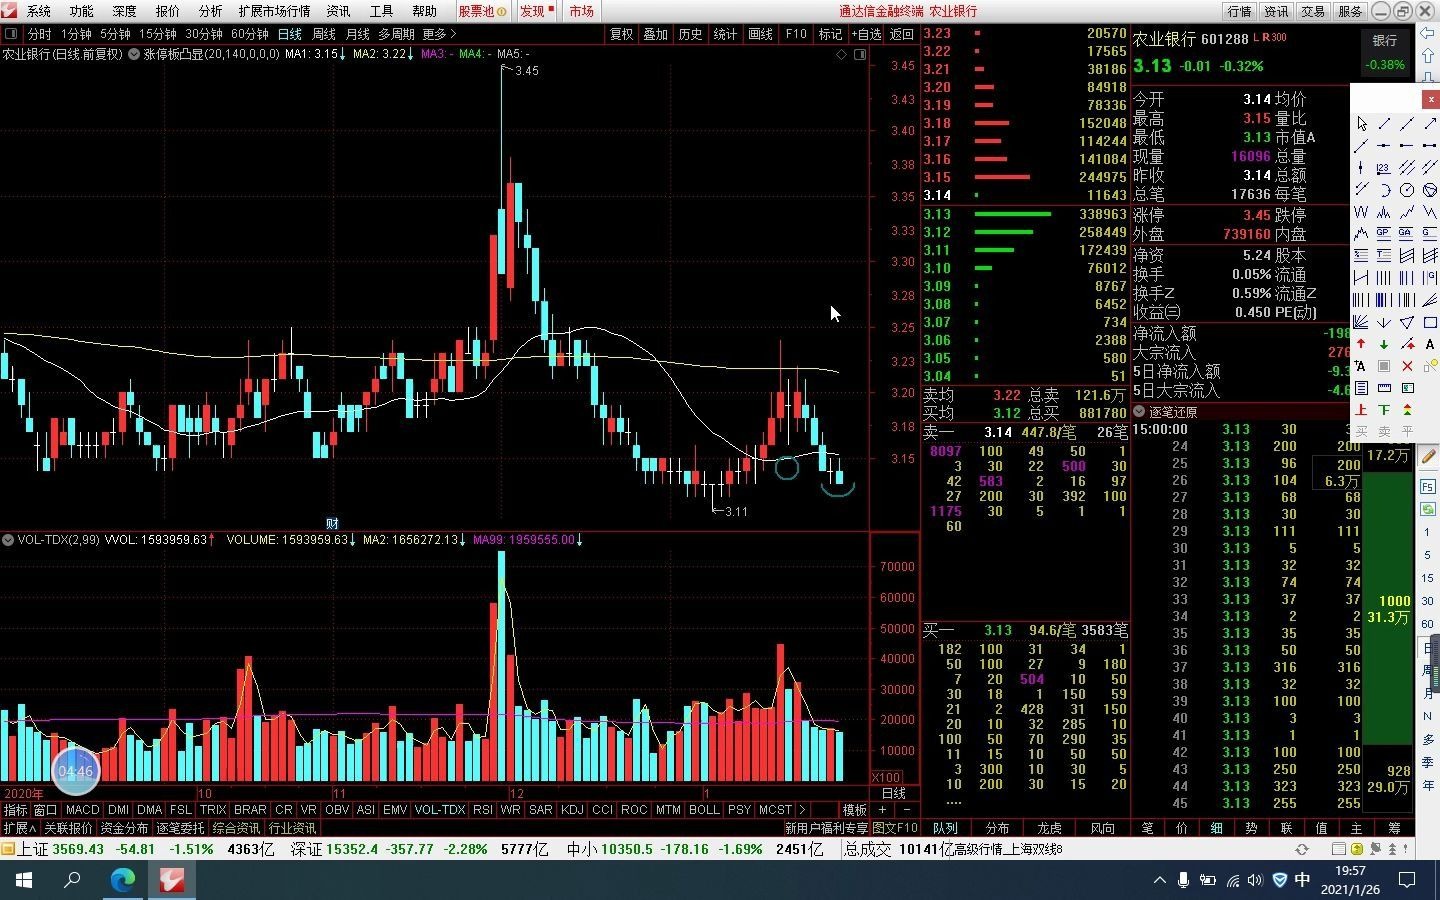Close the drawing tools palette

coord(1431,99)
